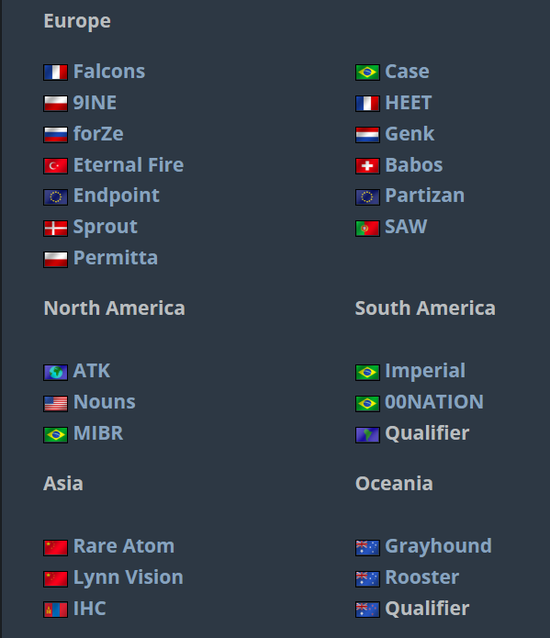Open the HEET team link

[408, 103]
